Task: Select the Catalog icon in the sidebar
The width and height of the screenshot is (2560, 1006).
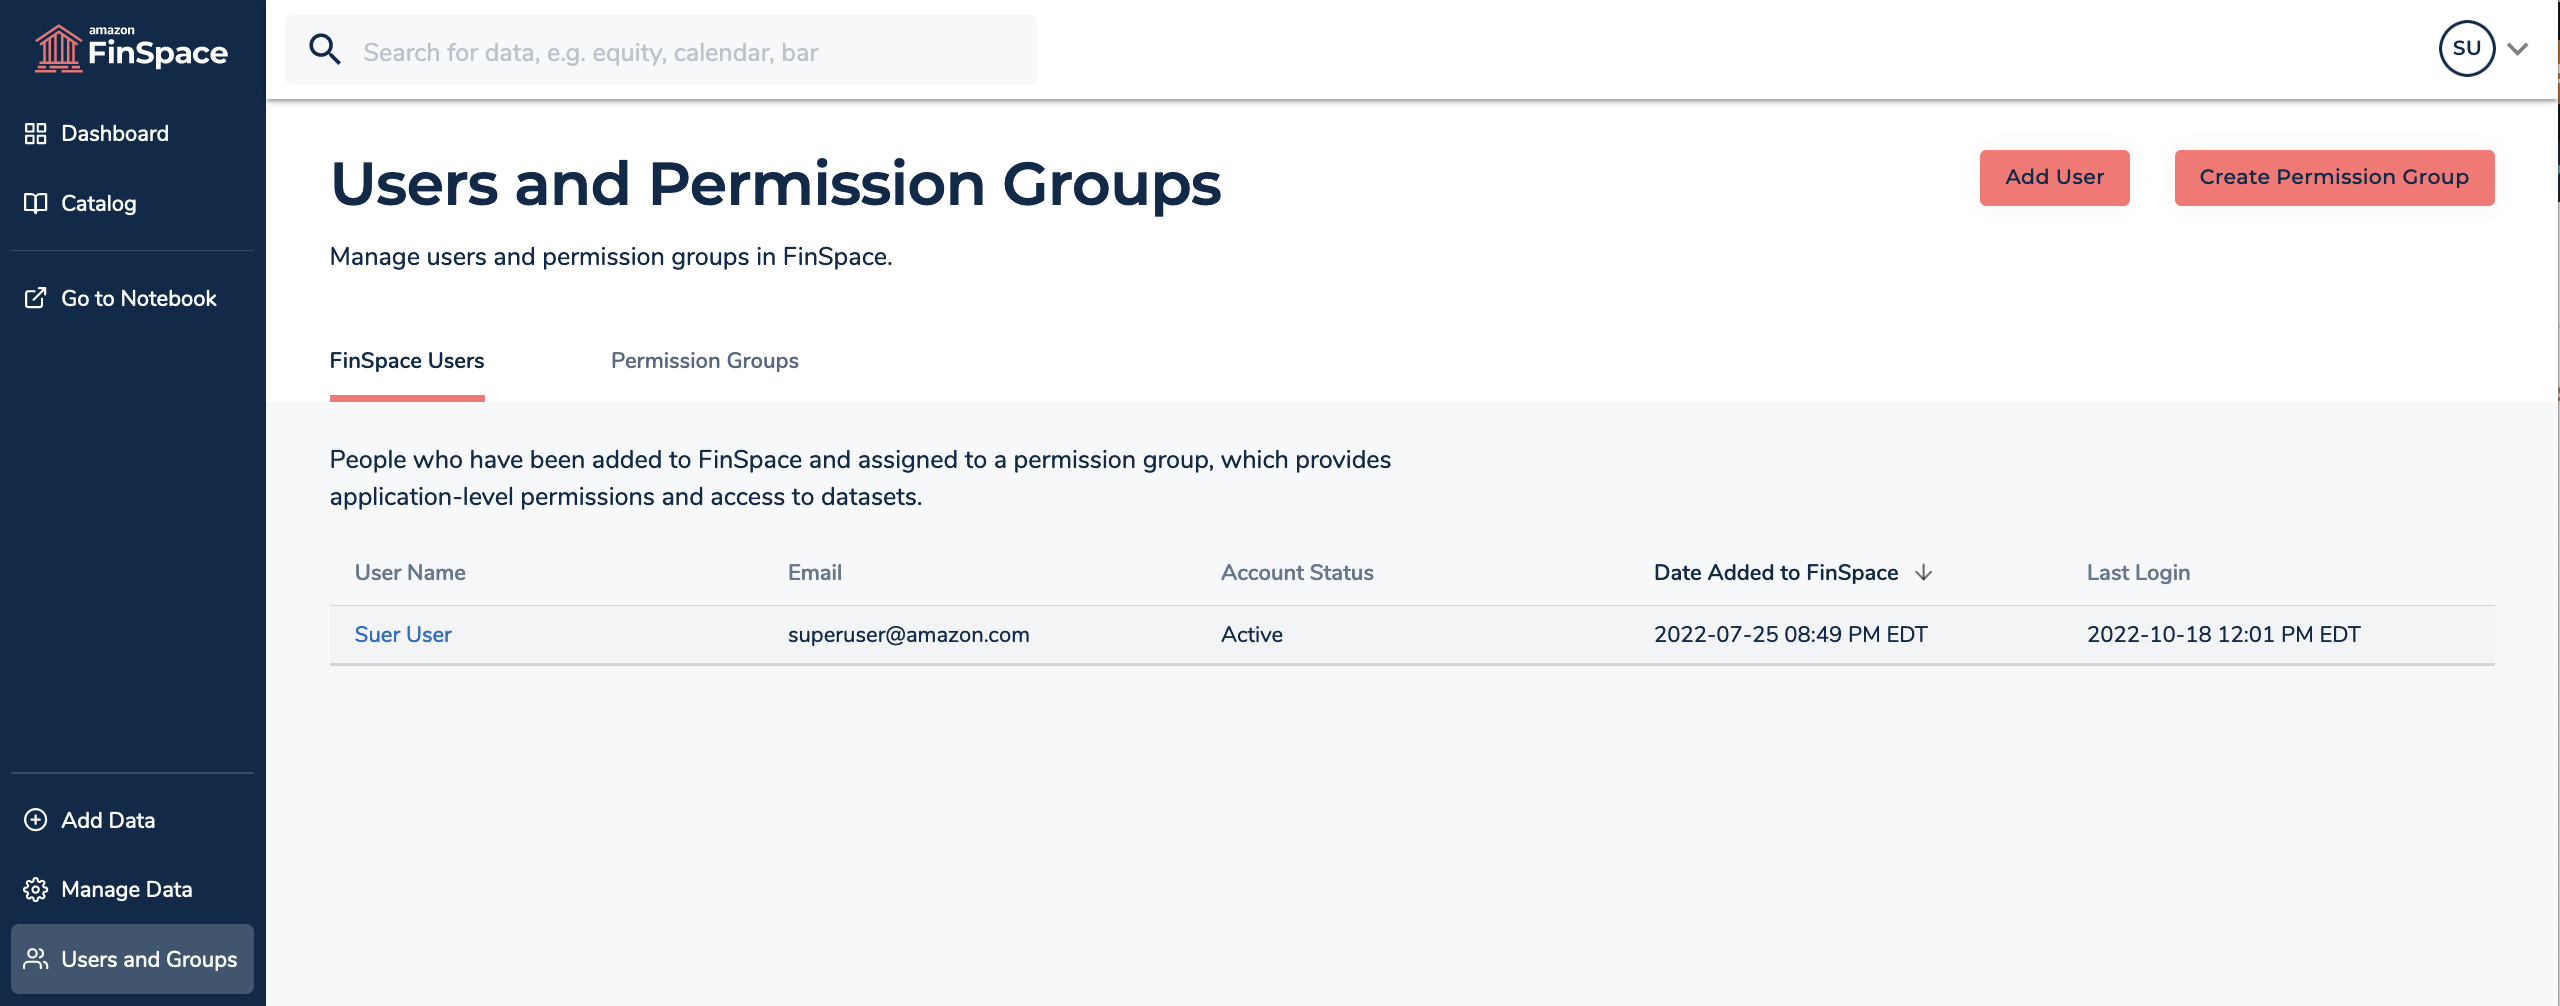Action: [x=35, y=202]
